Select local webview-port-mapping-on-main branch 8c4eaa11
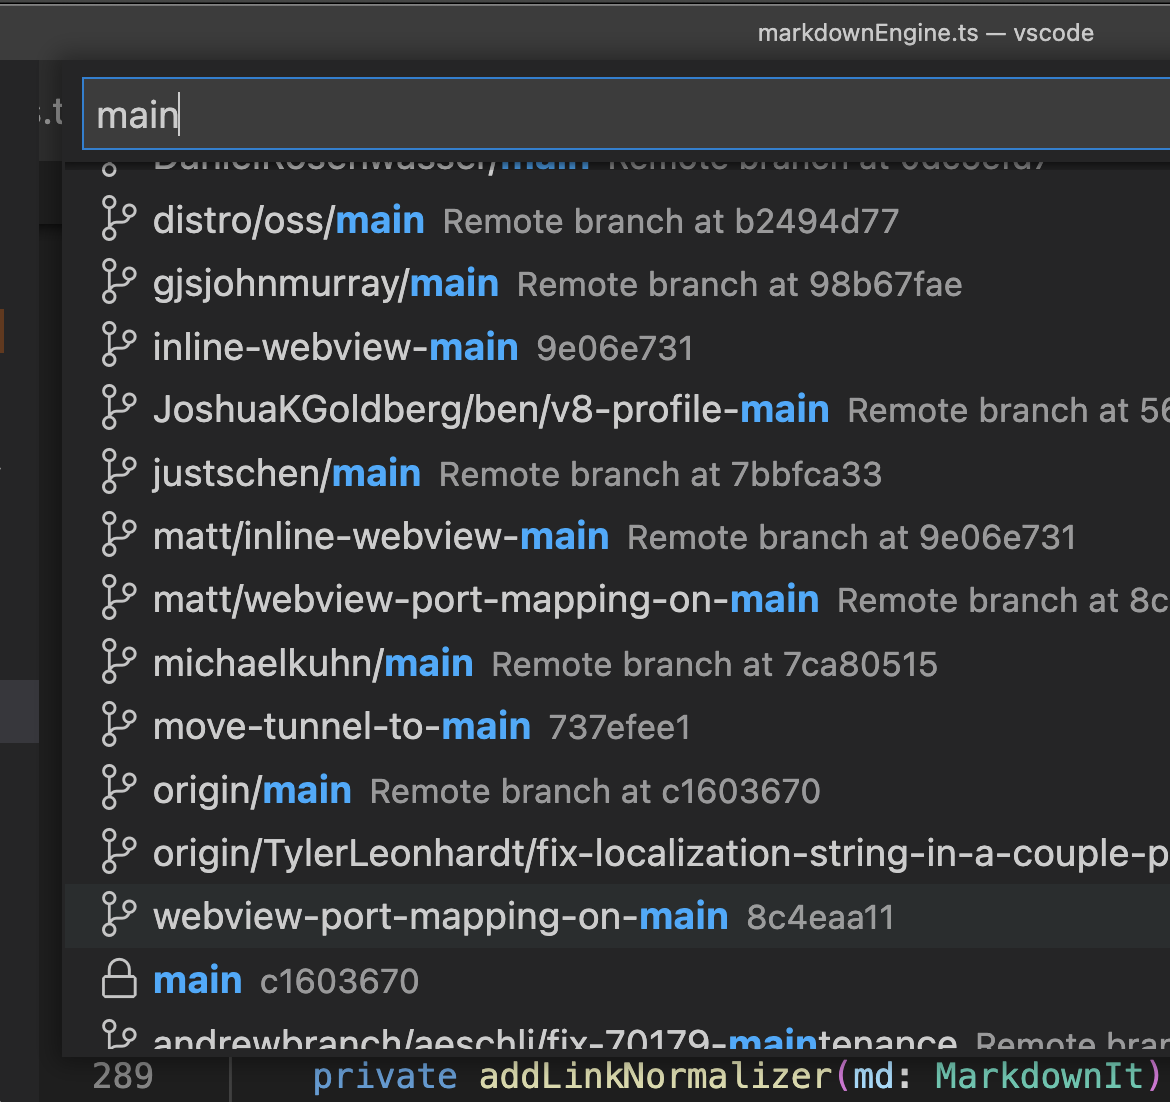The image size is (1170, 1102). (617, 916)
